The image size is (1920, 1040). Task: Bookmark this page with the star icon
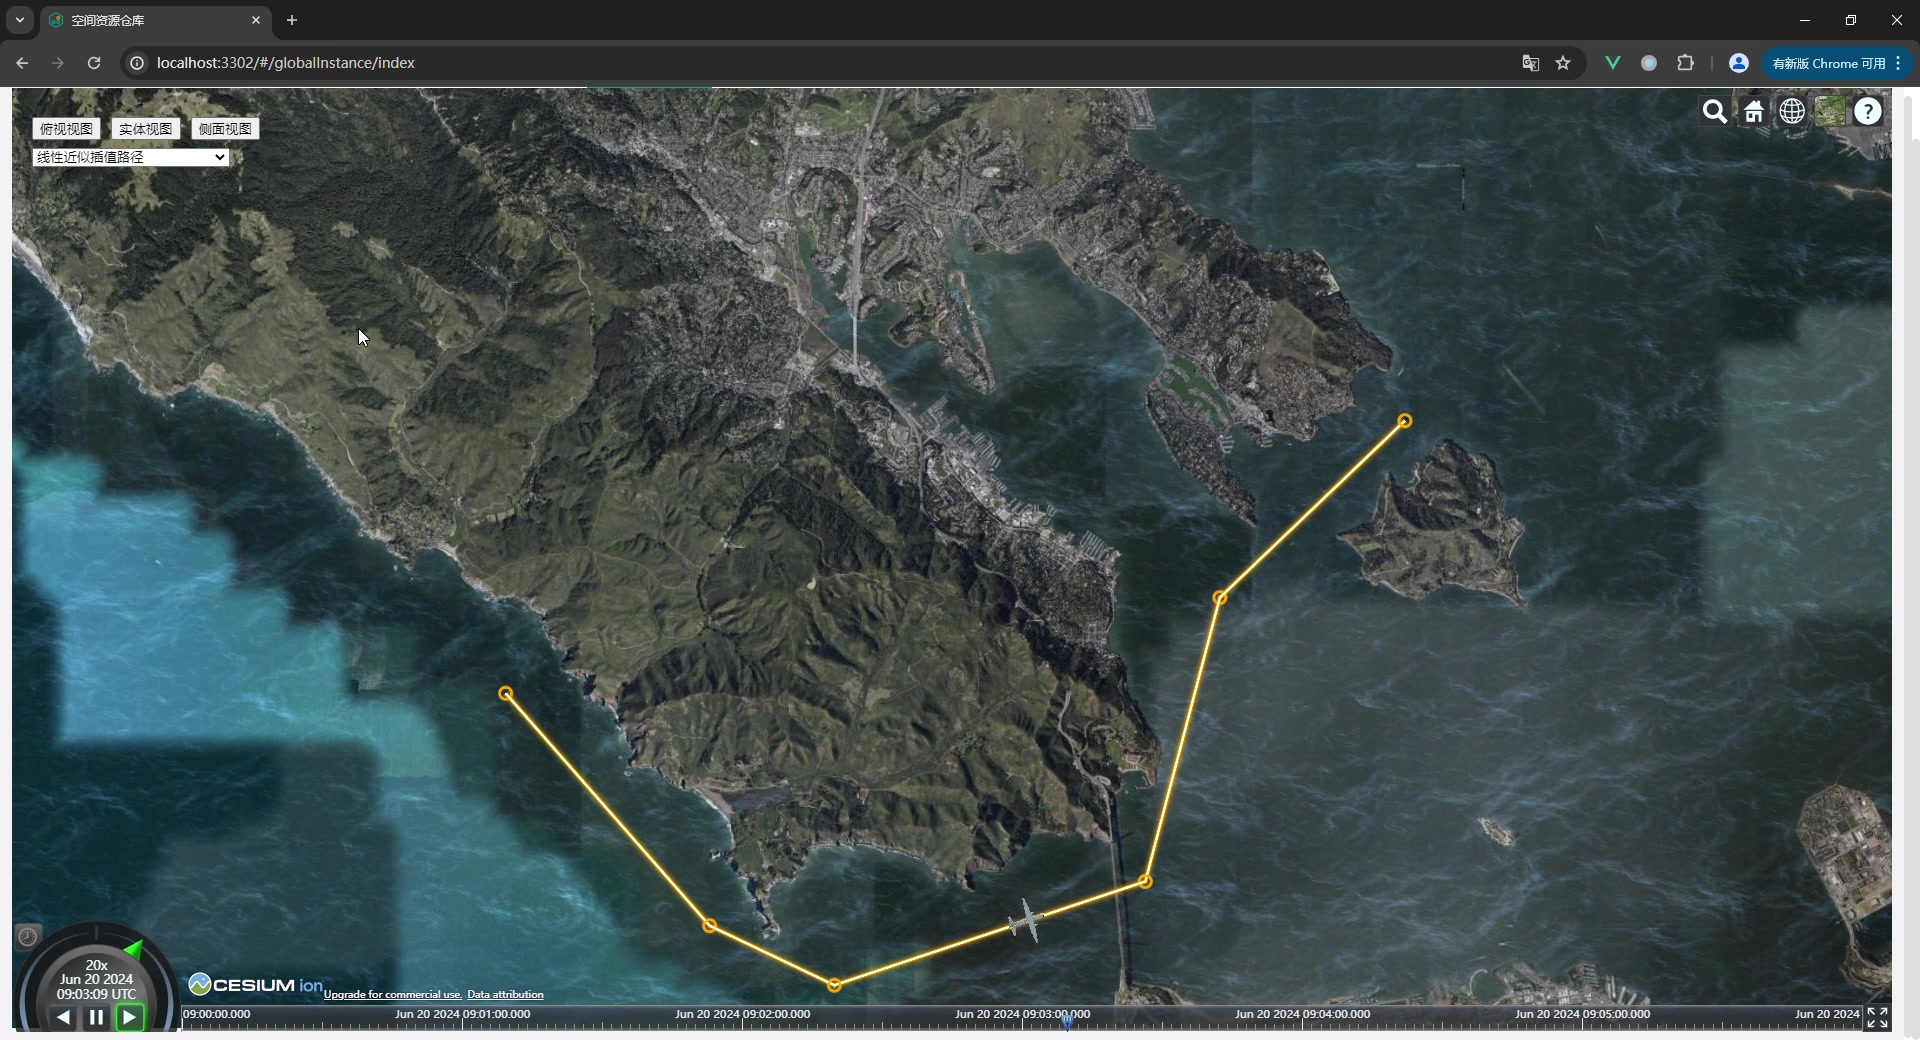pos(1563,63)
